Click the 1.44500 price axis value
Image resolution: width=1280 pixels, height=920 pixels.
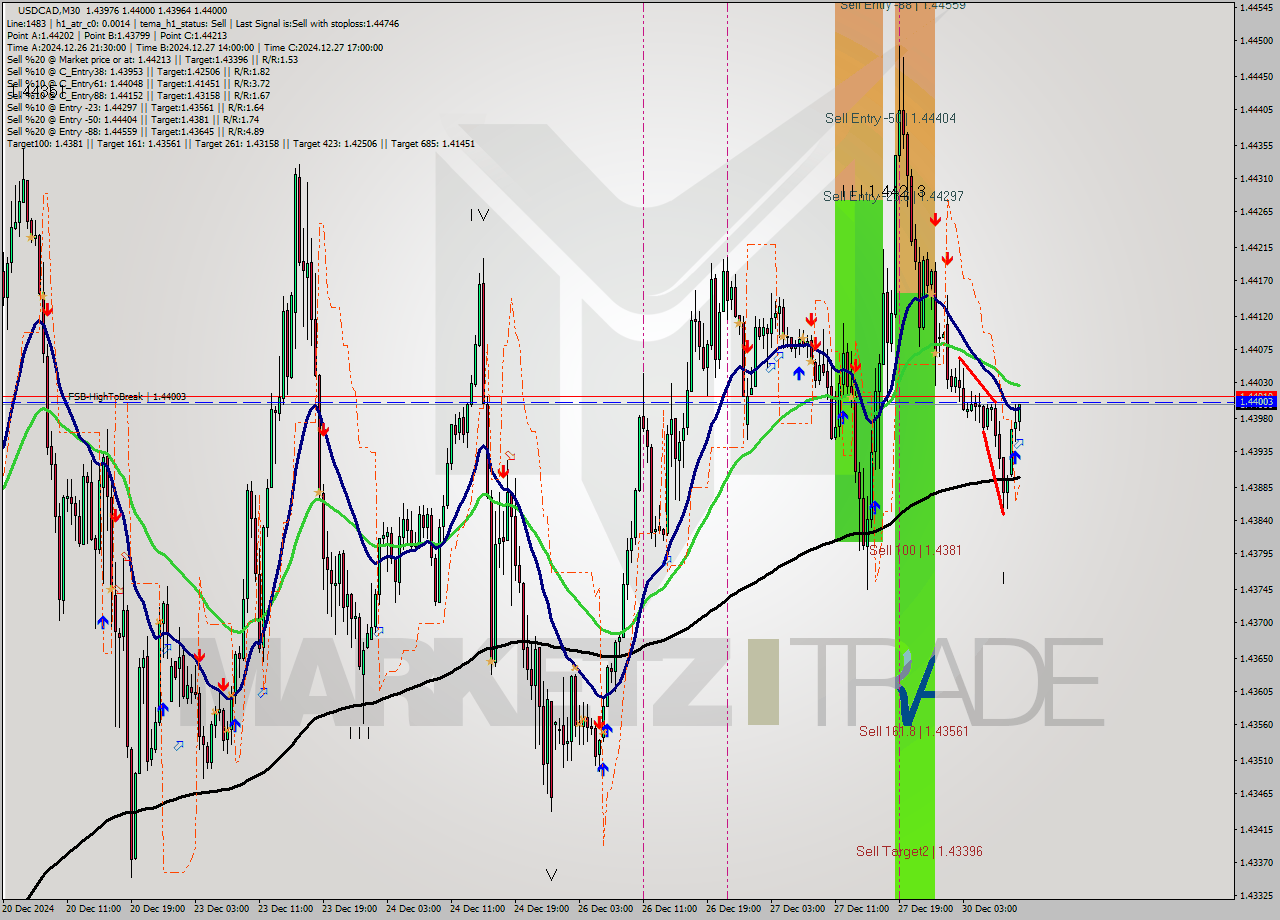click(x=1256, y=41)
